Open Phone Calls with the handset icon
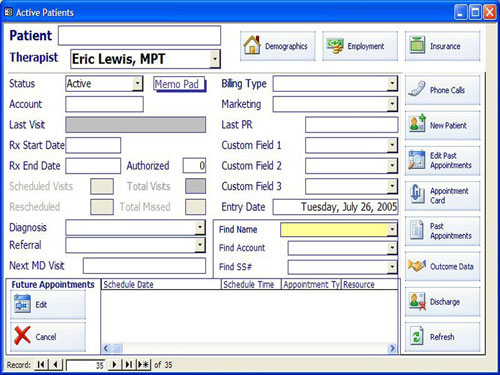The image size is (500, 375). point(443,90)
